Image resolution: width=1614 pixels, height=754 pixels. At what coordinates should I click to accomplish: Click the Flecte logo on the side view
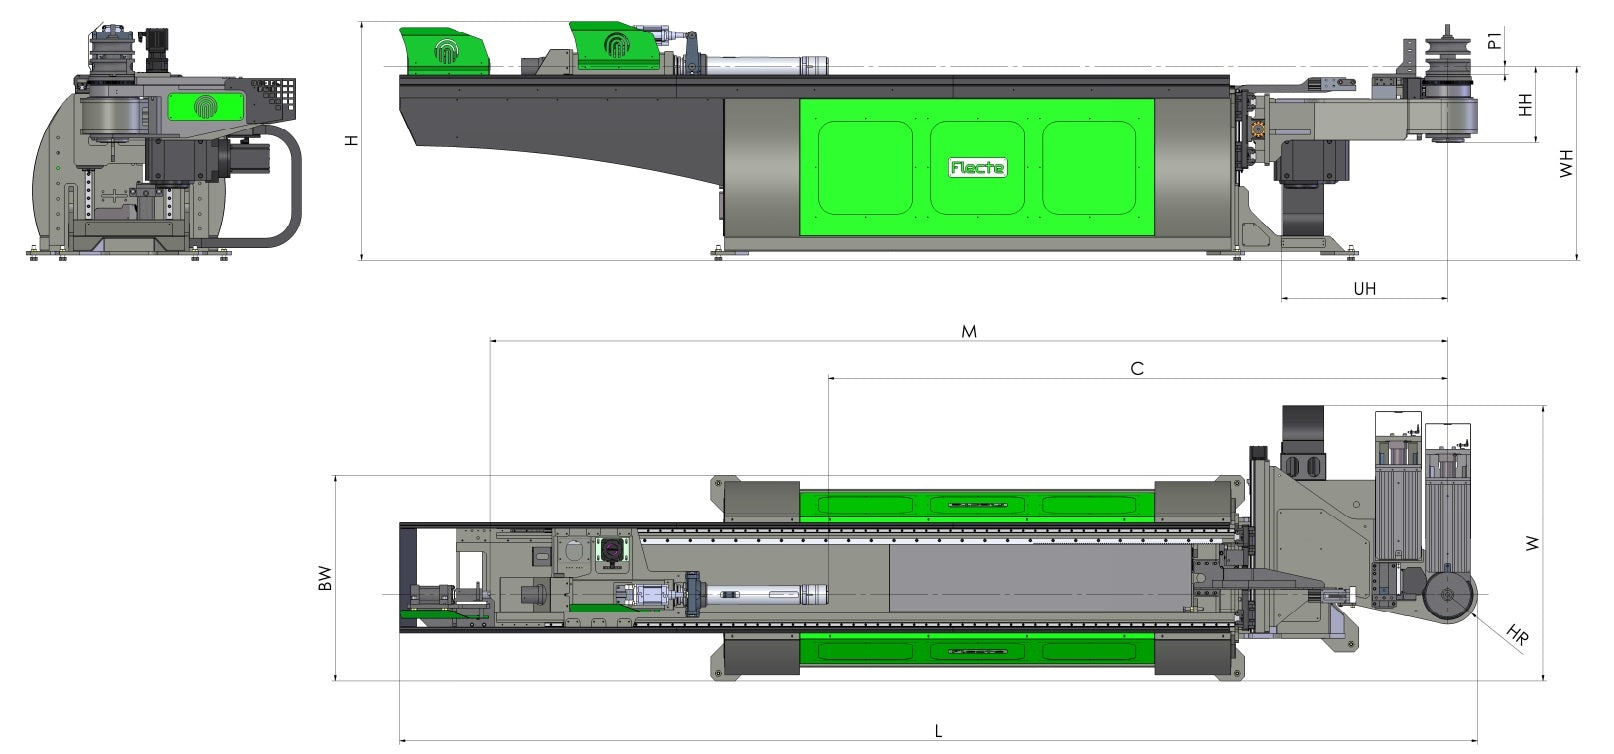pyautogui.click(x=977, y=168)
